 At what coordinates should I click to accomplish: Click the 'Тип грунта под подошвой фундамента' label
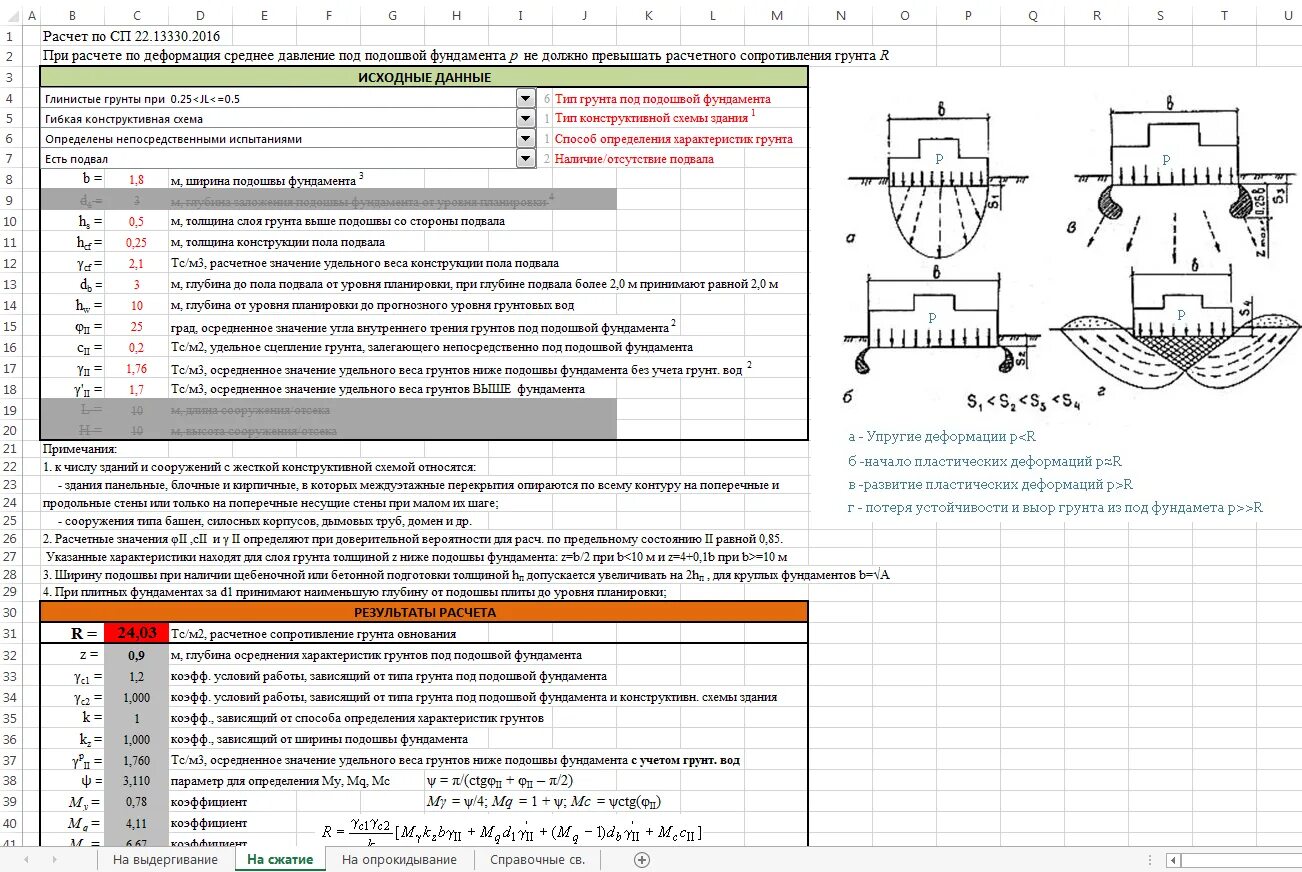point(662,99)
